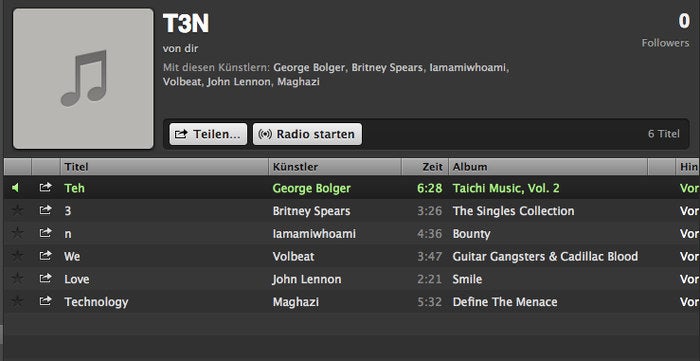The height and width of the screenshot is (361, 700).
Task: Open album Guitar Gangsters & Cadillac Blood
Action: (x=545, y=257)
